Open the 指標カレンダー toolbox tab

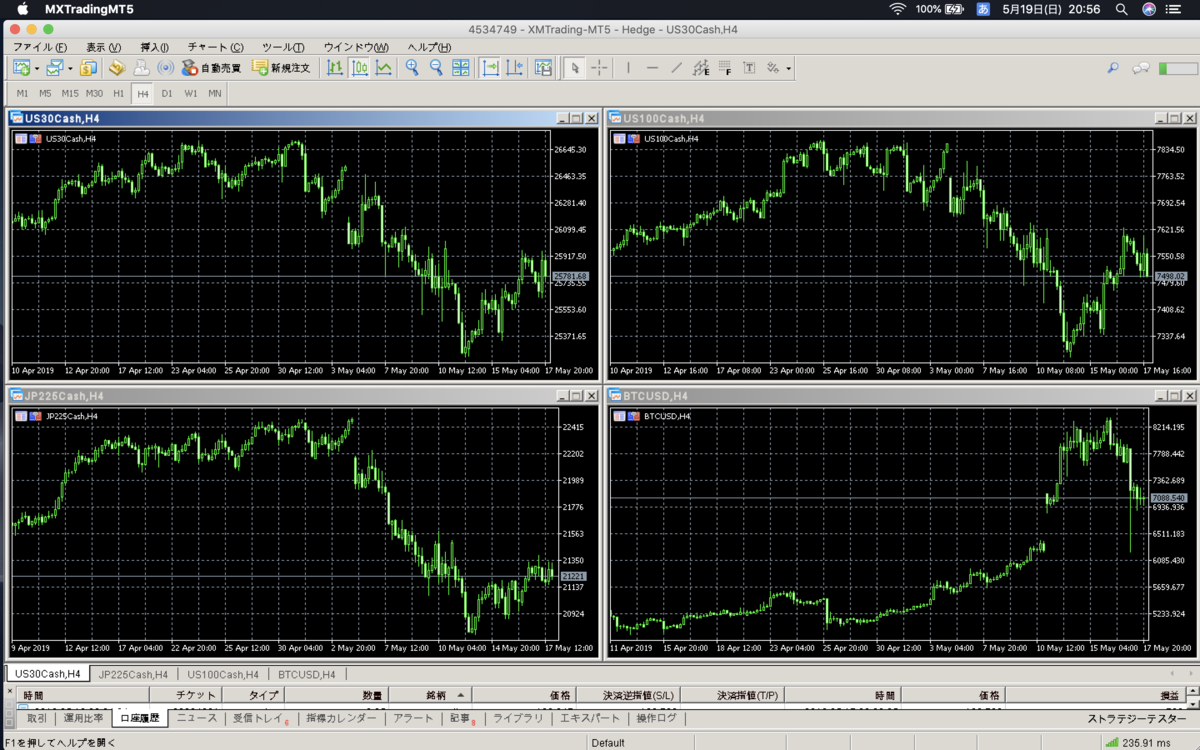pyautogui.click(x=341, y=718)
